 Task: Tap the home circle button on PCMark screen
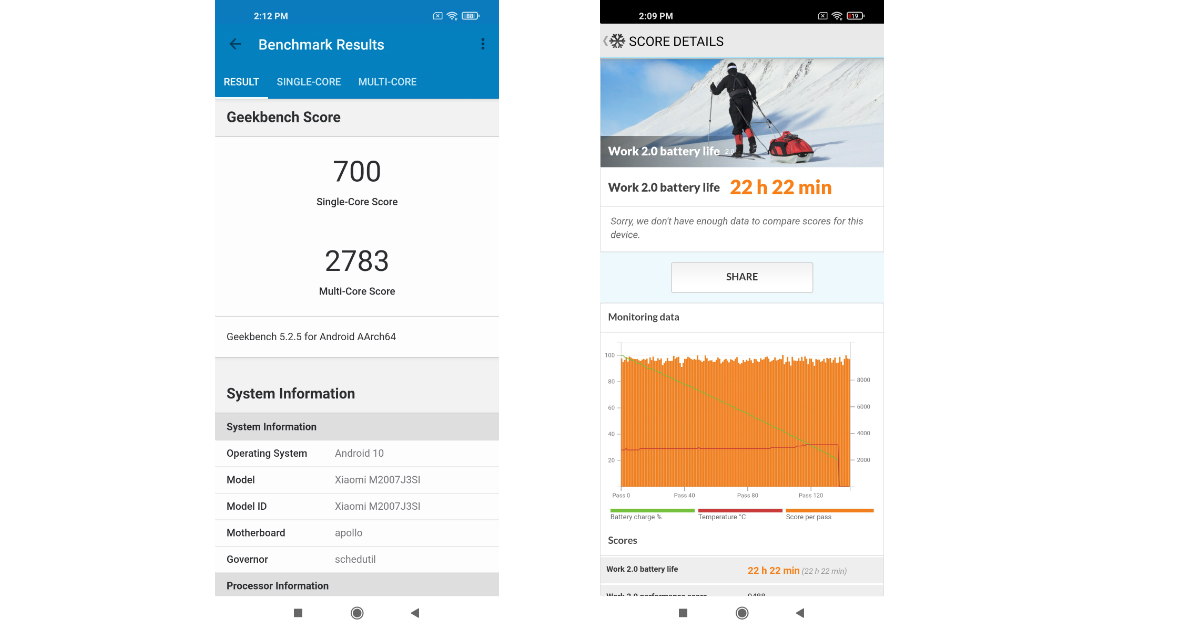(742, 613)
